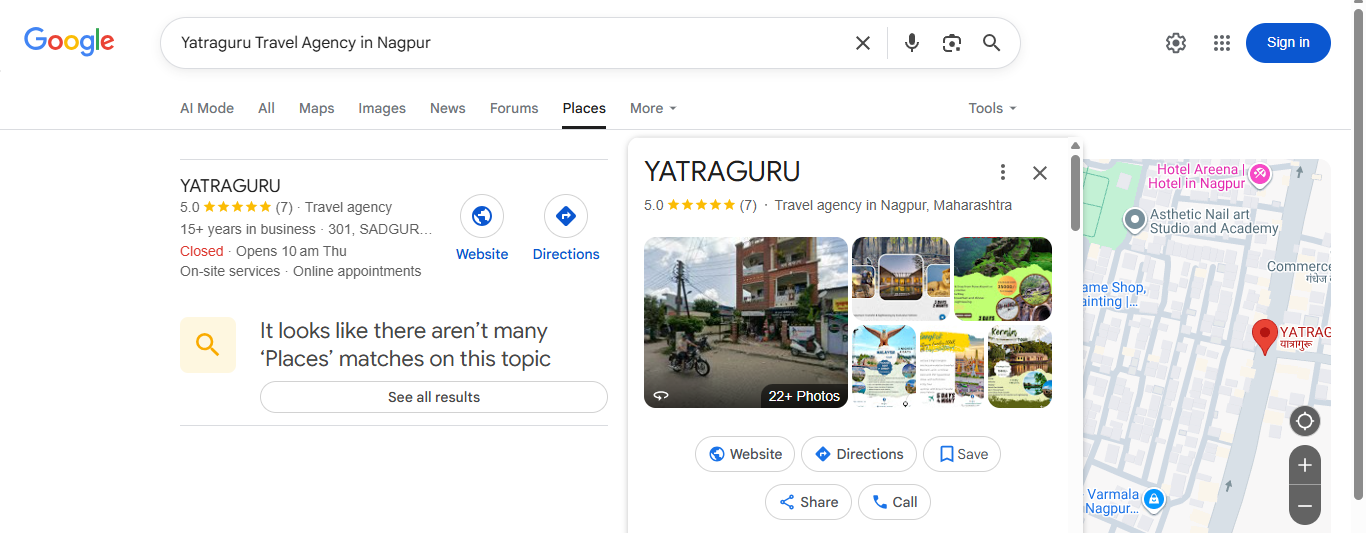Switch to the News tab
The height and width of the screenshot is (533, 1366).
(x=448, y=108)
